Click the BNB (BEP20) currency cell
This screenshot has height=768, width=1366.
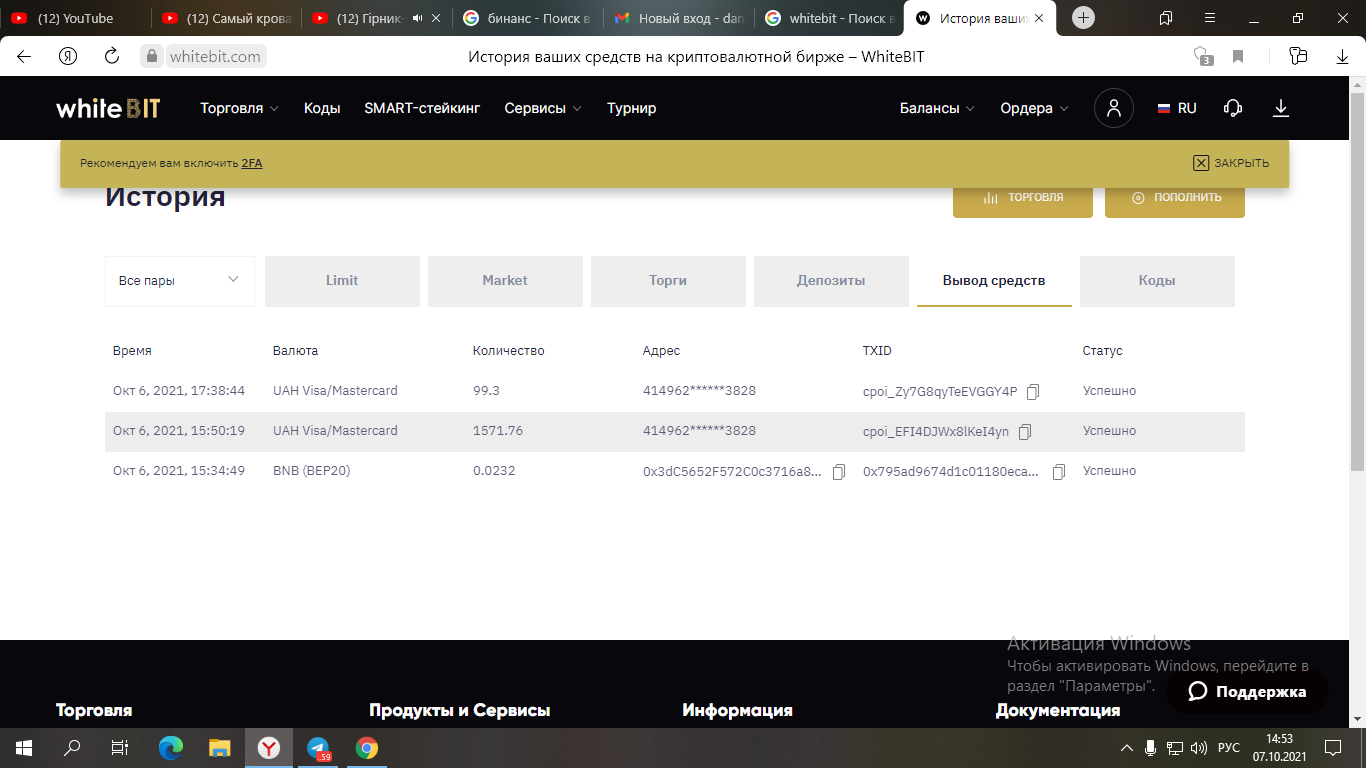coord(312,471)
